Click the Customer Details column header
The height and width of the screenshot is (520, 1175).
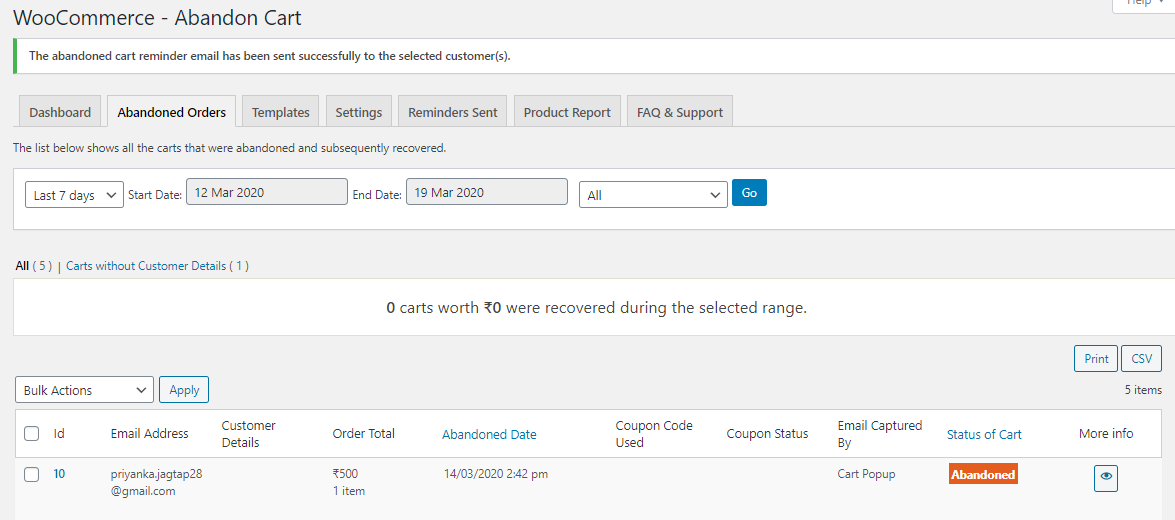[x=249, y=434]
